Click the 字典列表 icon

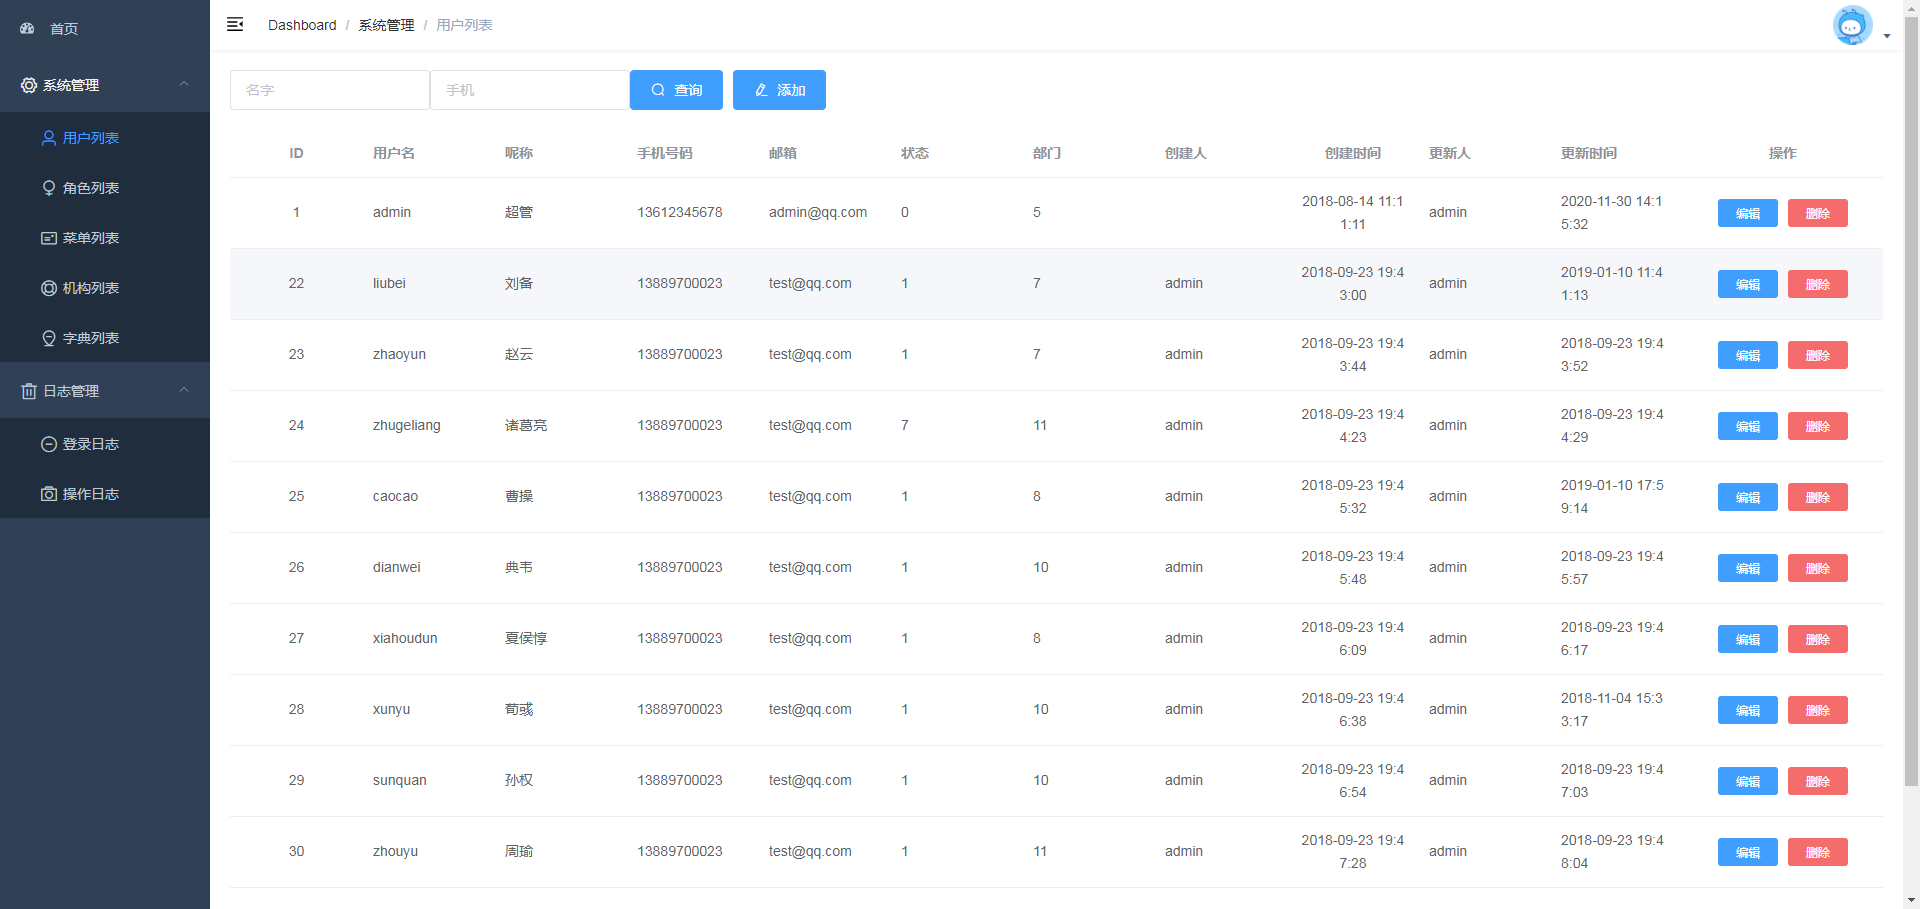(x=48, y=338)
